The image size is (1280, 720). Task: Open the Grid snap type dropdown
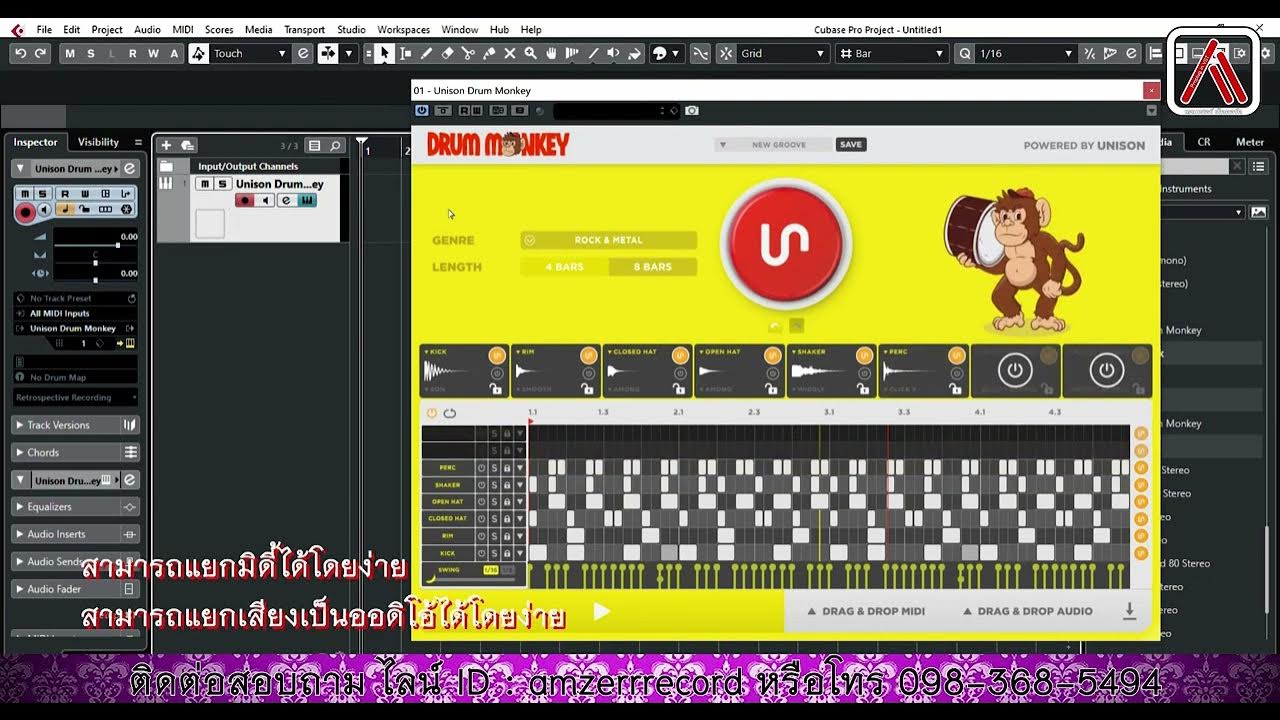(782, 53)
